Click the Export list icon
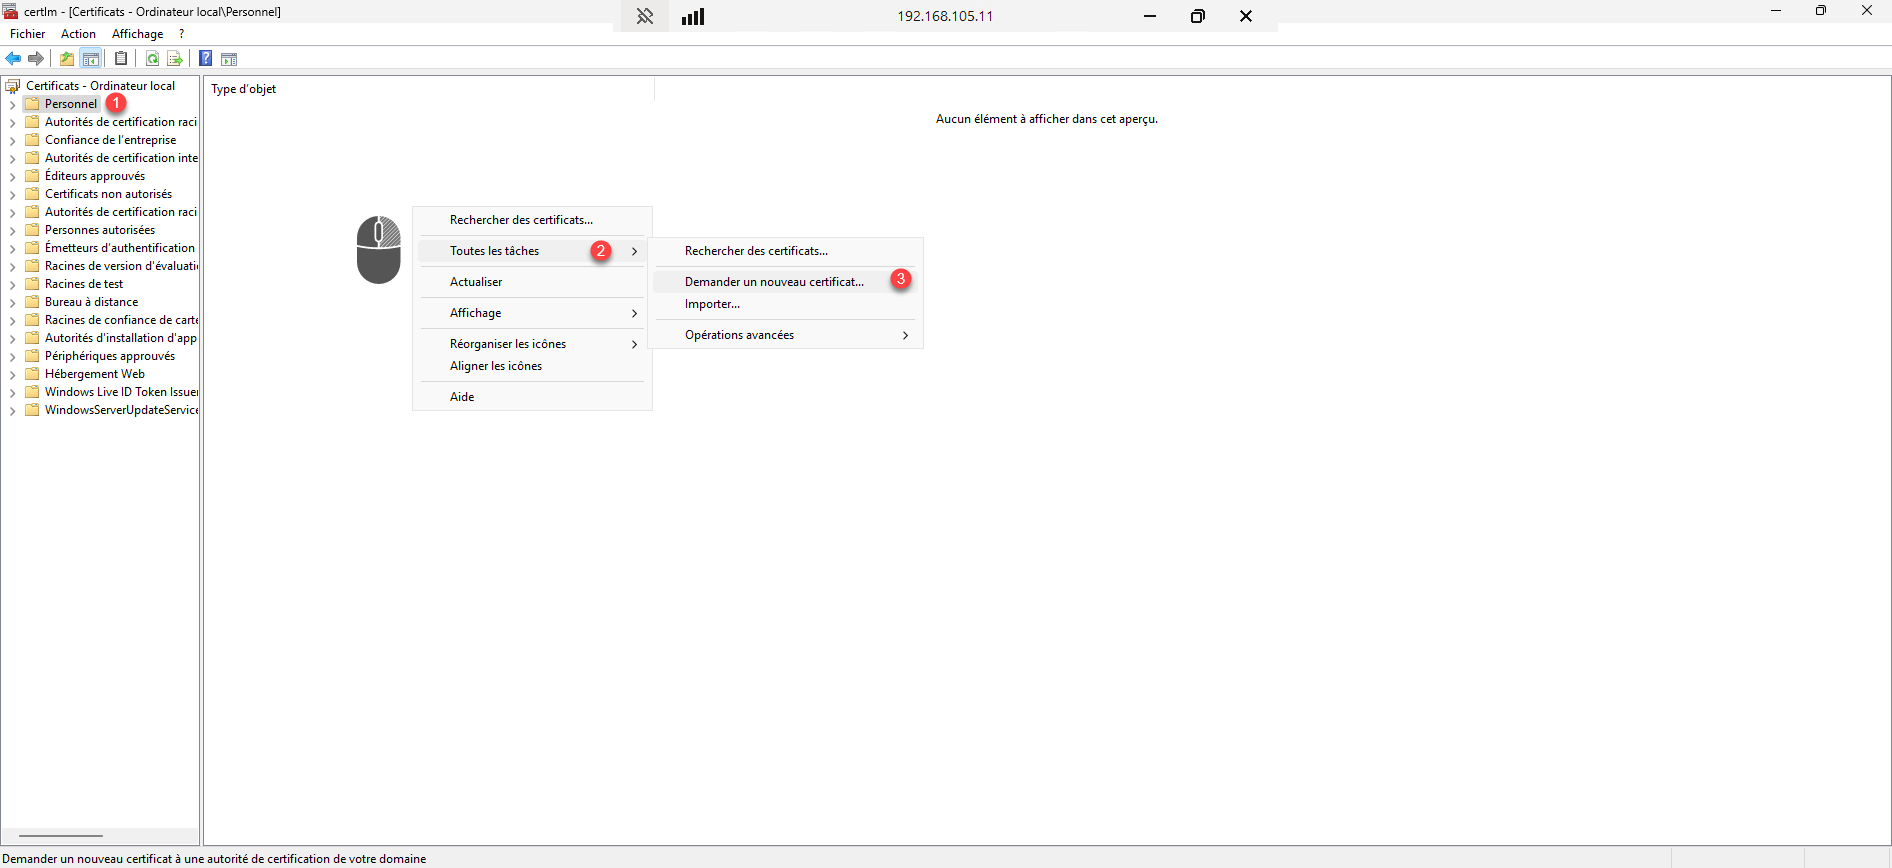1892x868 pixels. coord(175,59)
